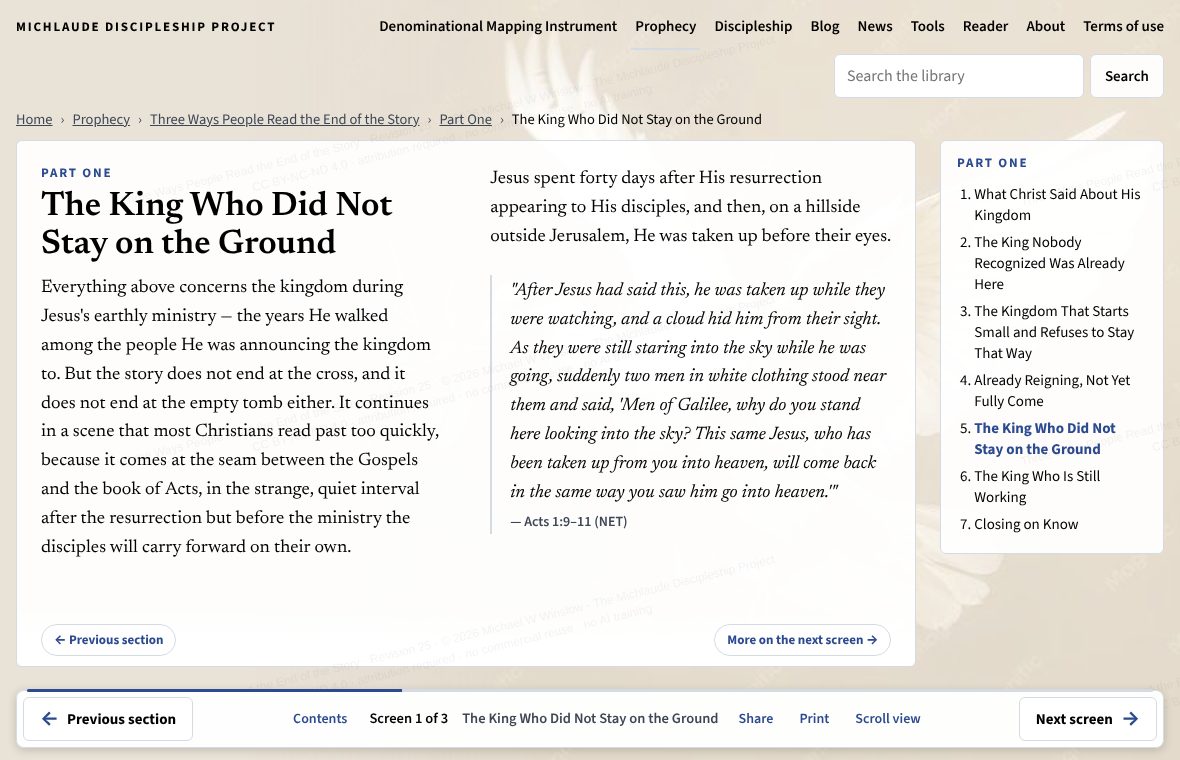The width and height of the screenshot is (1180, 760).
Task: Focus the Search the library field
Action: point(958,76)
